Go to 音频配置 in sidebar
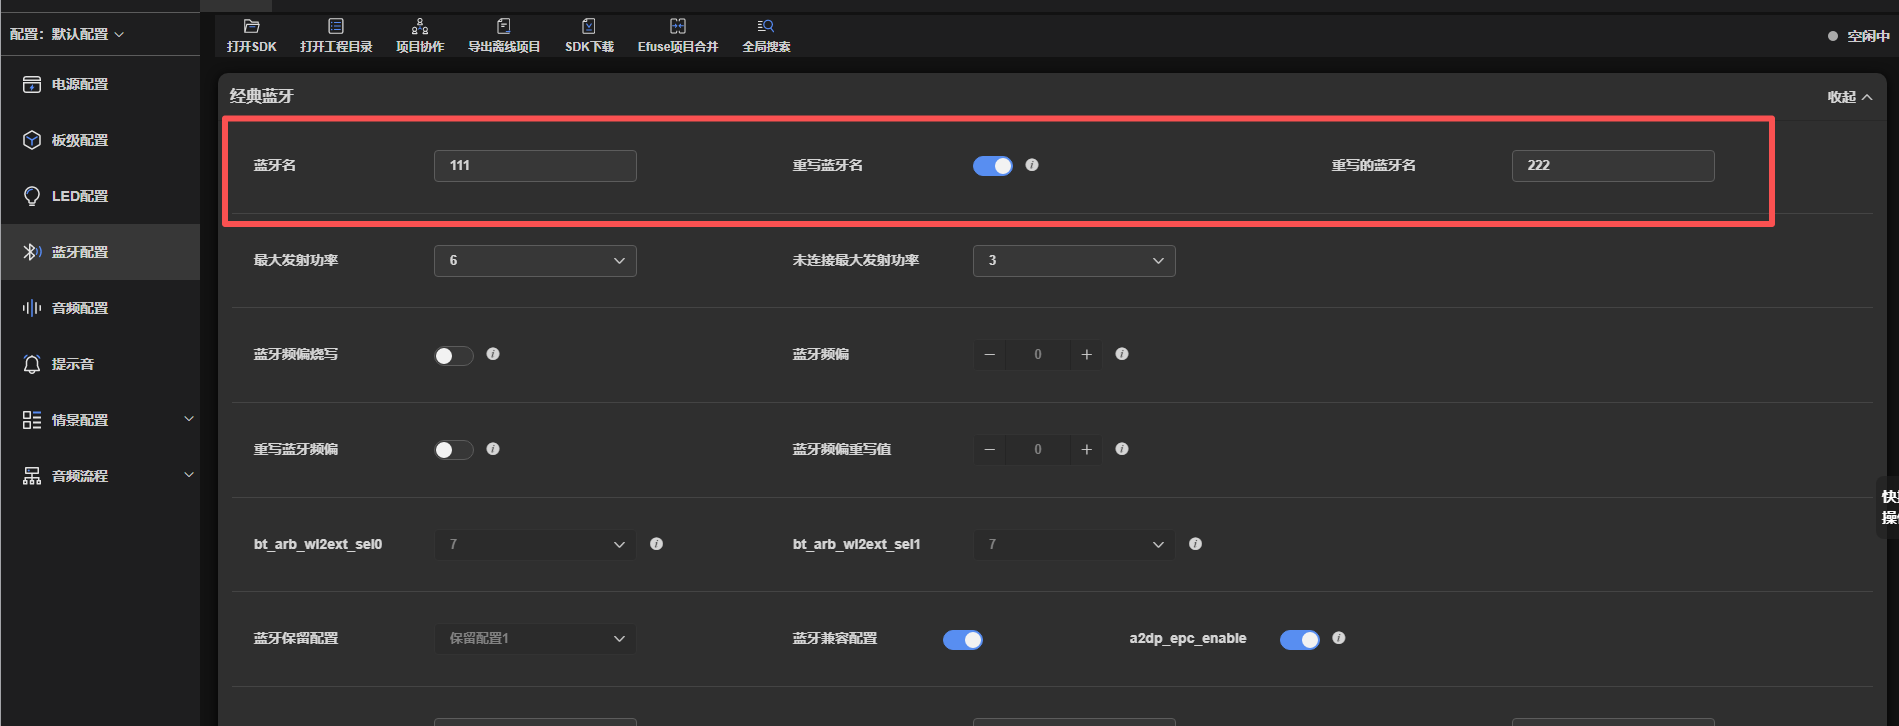Image resolution: width=1899 pixels, height=726 pixels. [x=100, y=308]
